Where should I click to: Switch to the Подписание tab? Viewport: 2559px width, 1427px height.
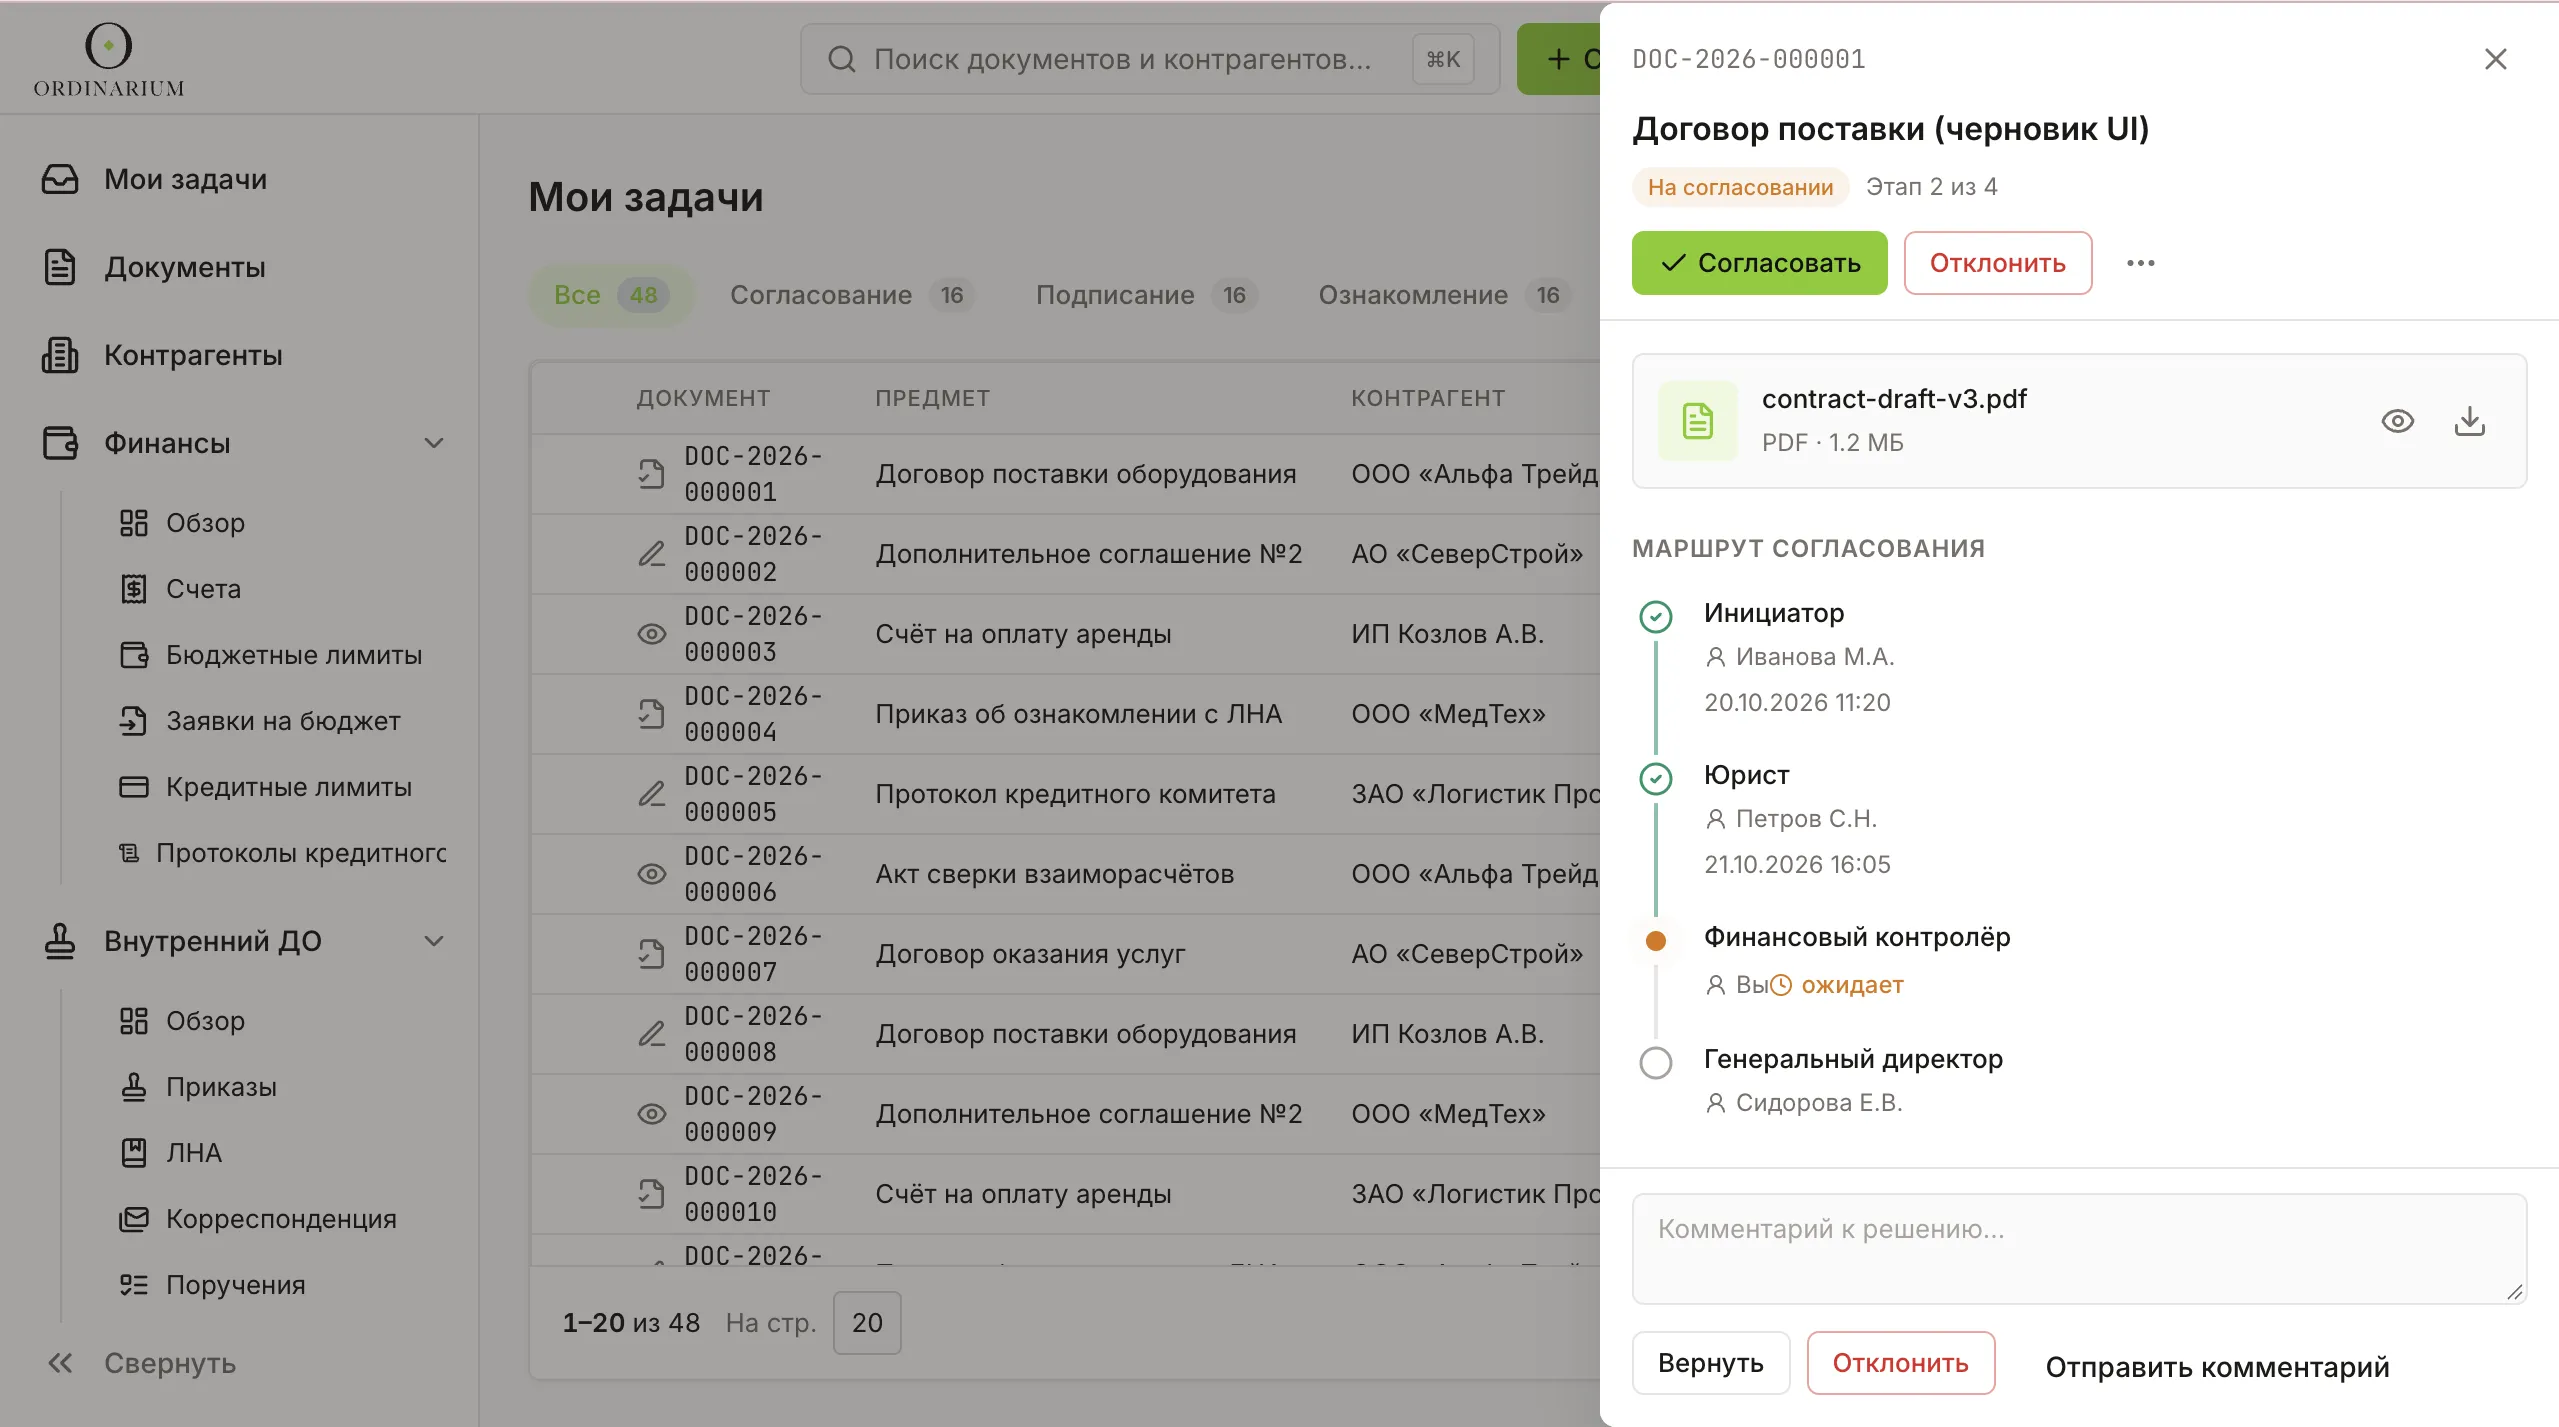click(1146, 295)
